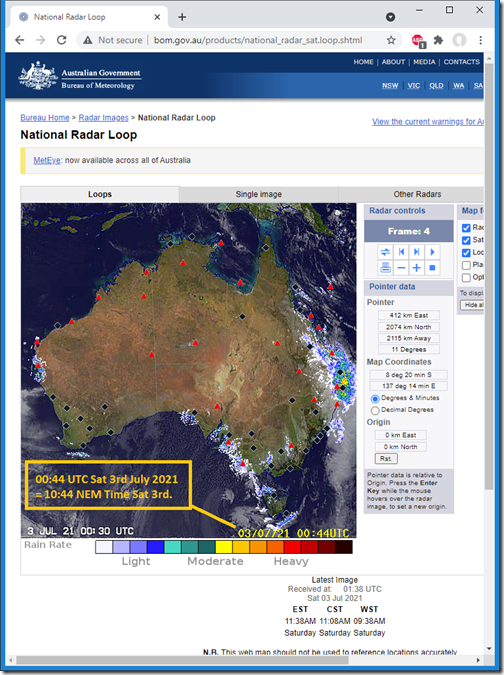Click the Origin km North field
Image resolution: width=504 pixels, height=675 pixels.
pos(400,447)
